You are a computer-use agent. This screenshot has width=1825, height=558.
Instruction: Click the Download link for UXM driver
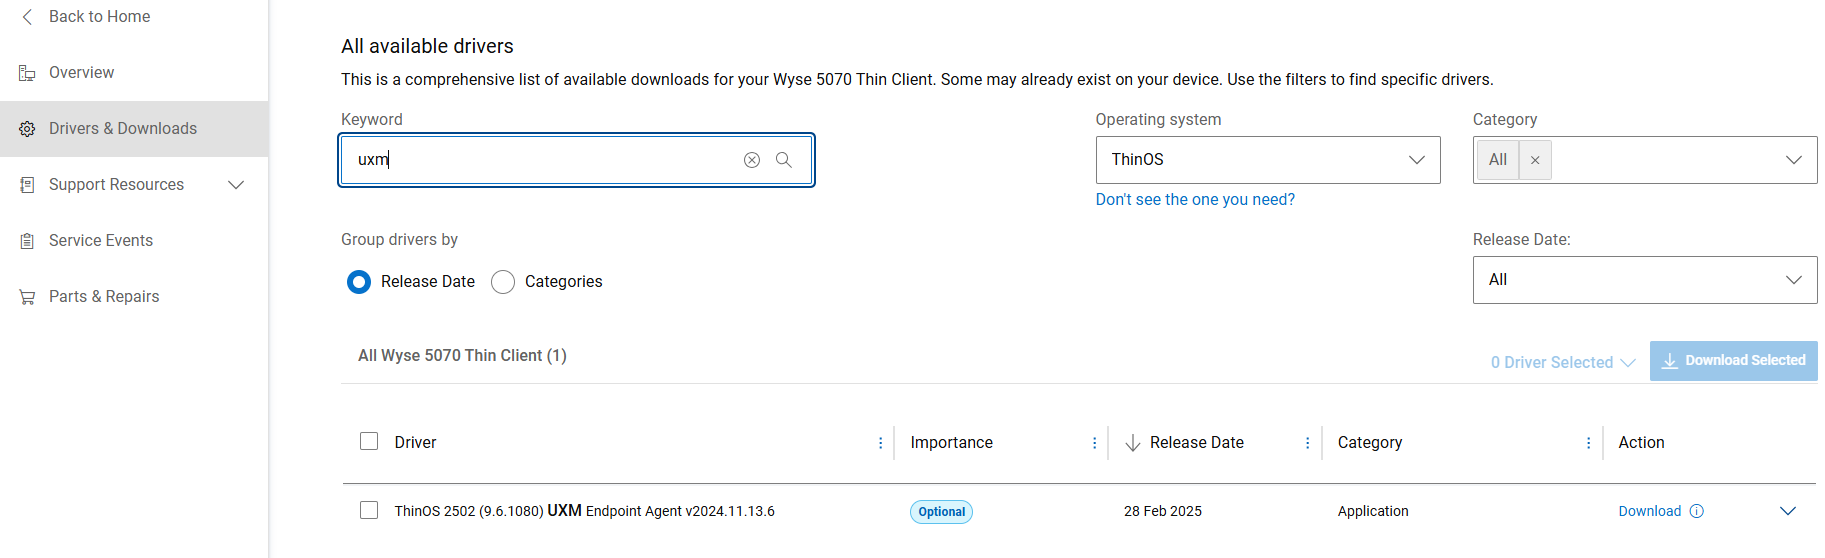1649,511
